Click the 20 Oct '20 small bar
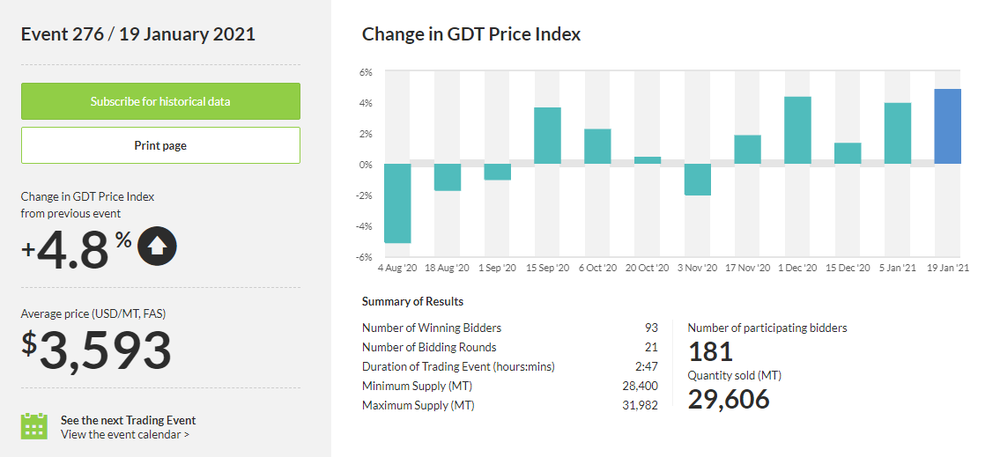The image size is (1000, 457). tap(647, 160)
